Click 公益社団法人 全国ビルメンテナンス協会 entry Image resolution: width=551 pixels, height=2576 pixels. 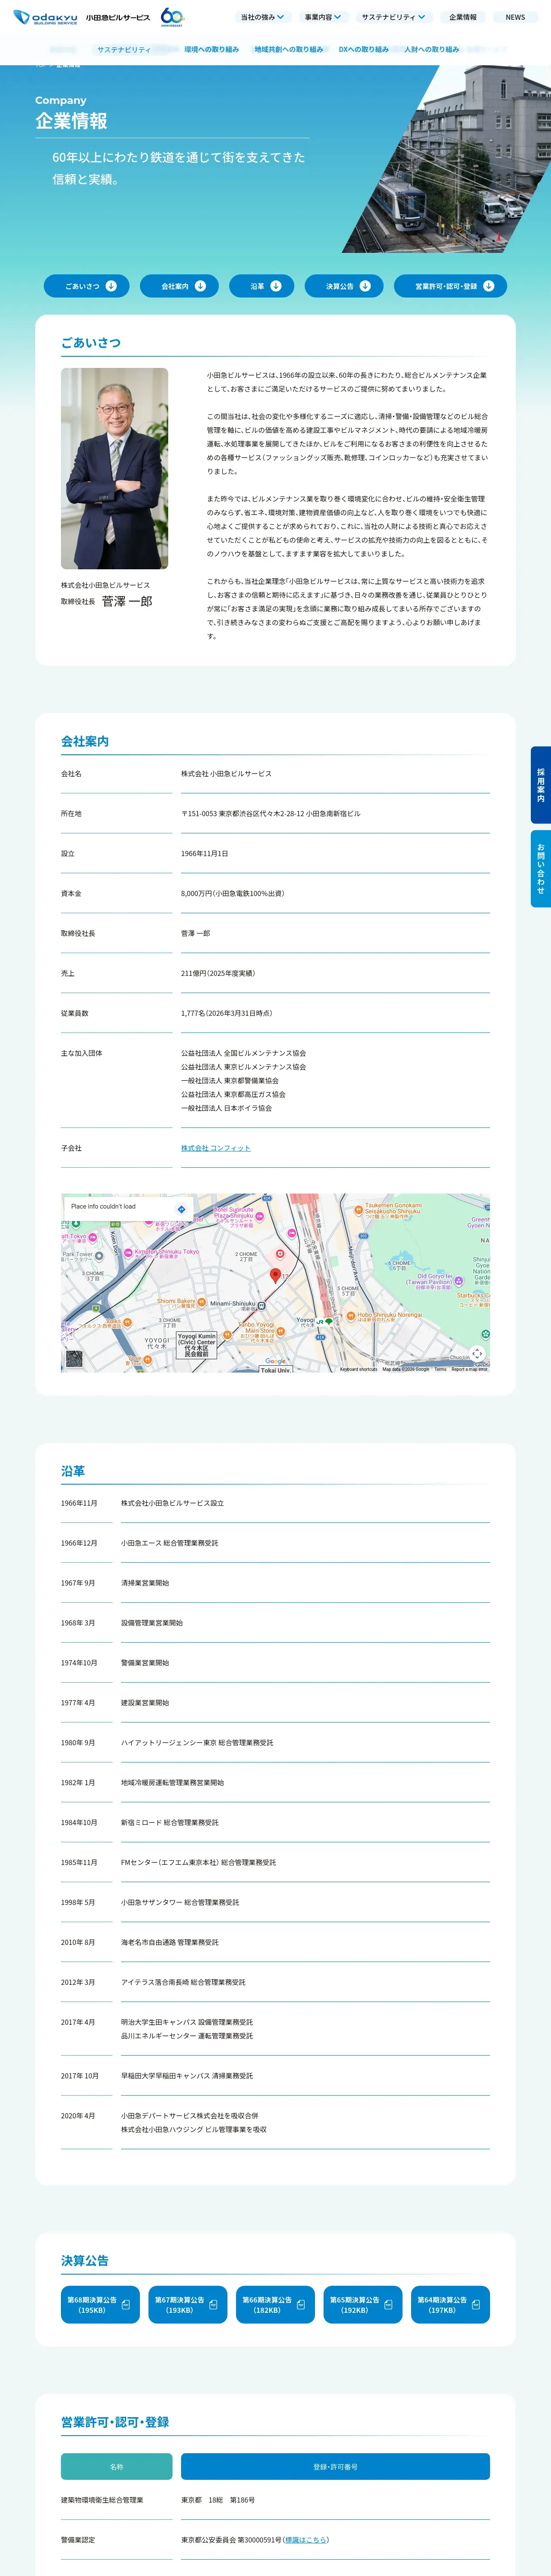point(244,1053)
